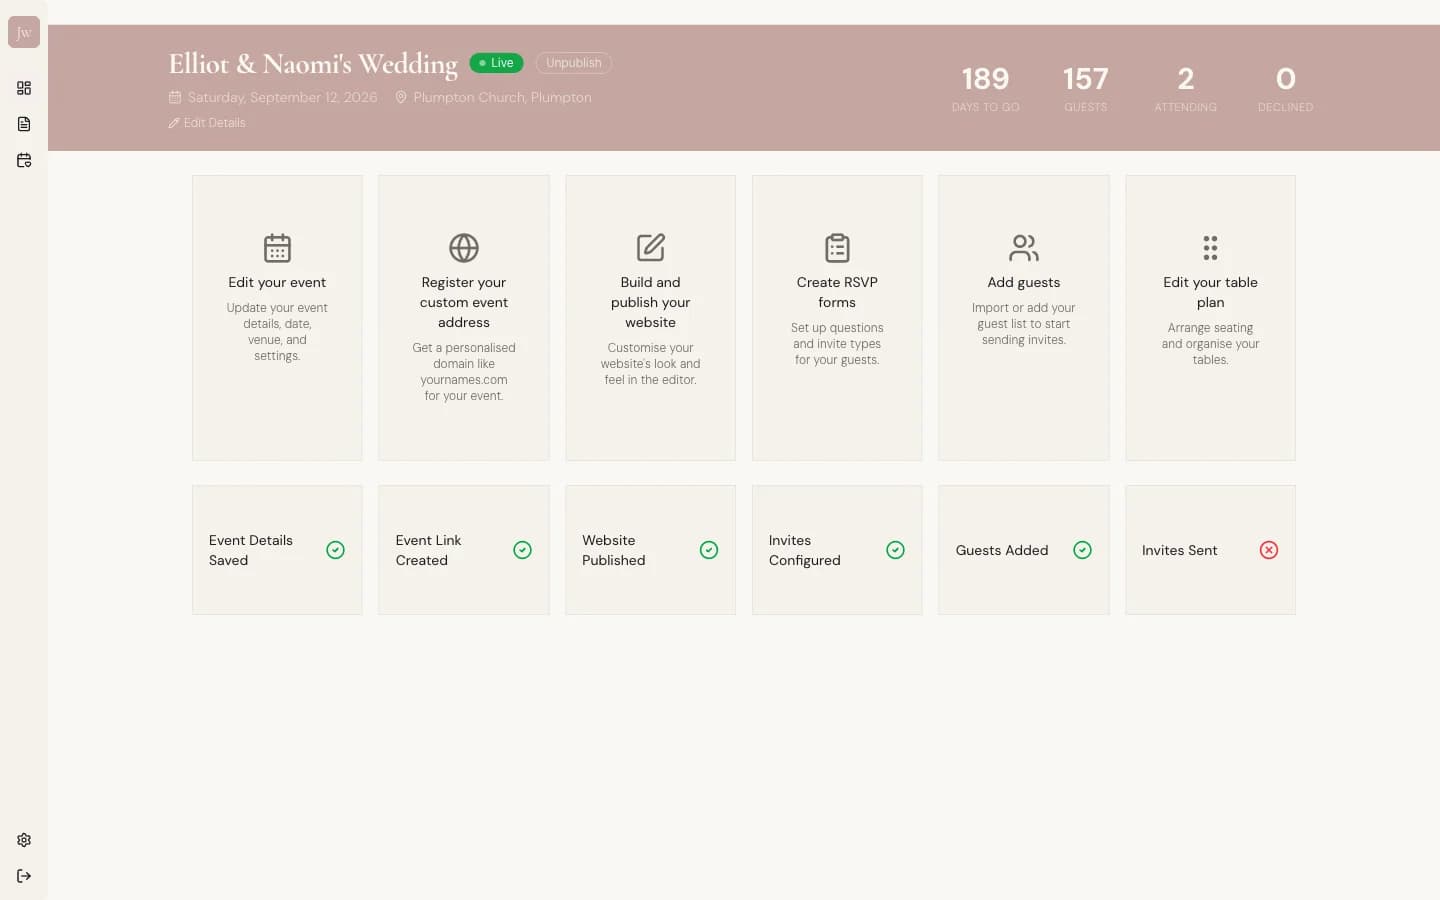1440x900 pixels.
Task: Open the dashboard from the sidebar grid icon
Action: pos(24,88)
